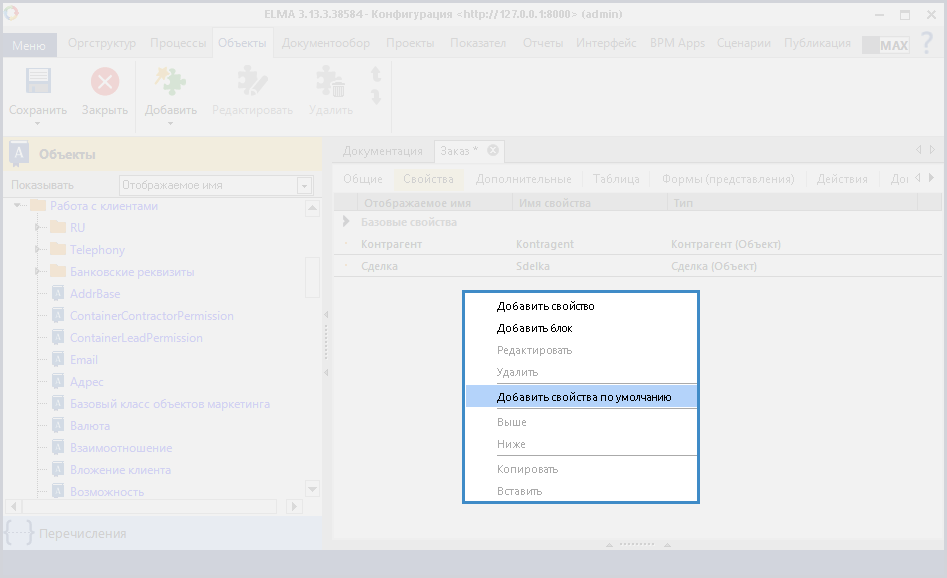The image size is (947, 578).
Task: Click the Меню button
Action: click(29, 45)
